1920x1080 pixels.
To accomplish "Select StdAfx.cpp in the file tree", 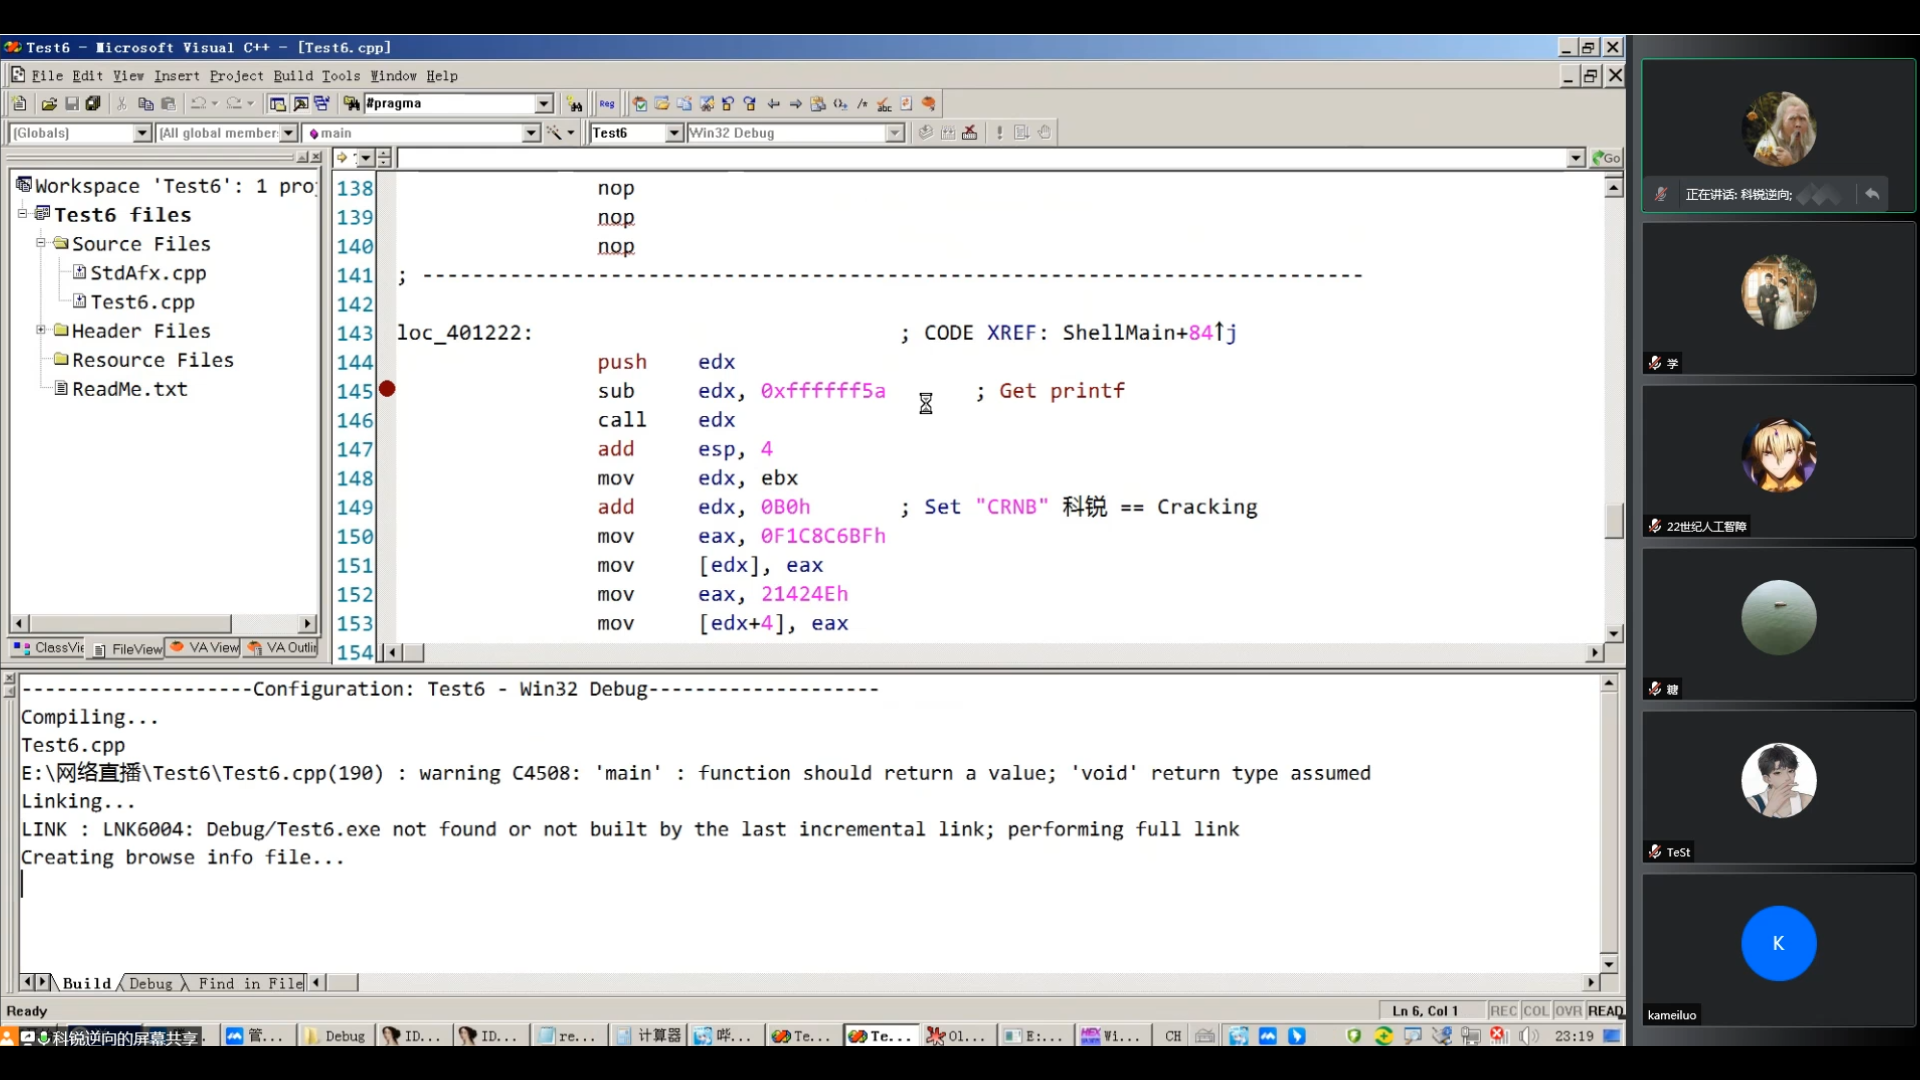I will tap(148, 273).
